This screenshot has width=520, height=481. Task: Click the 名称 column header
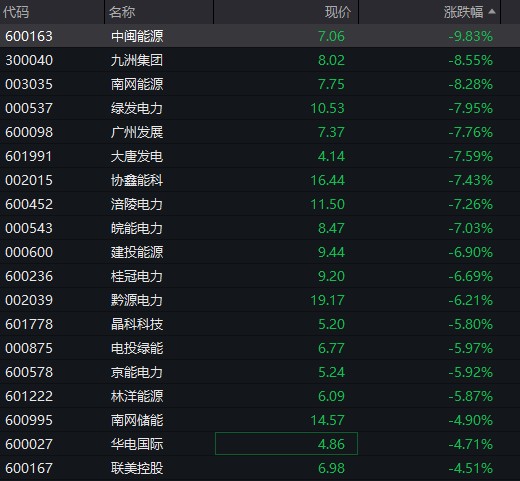coord(122,12)
